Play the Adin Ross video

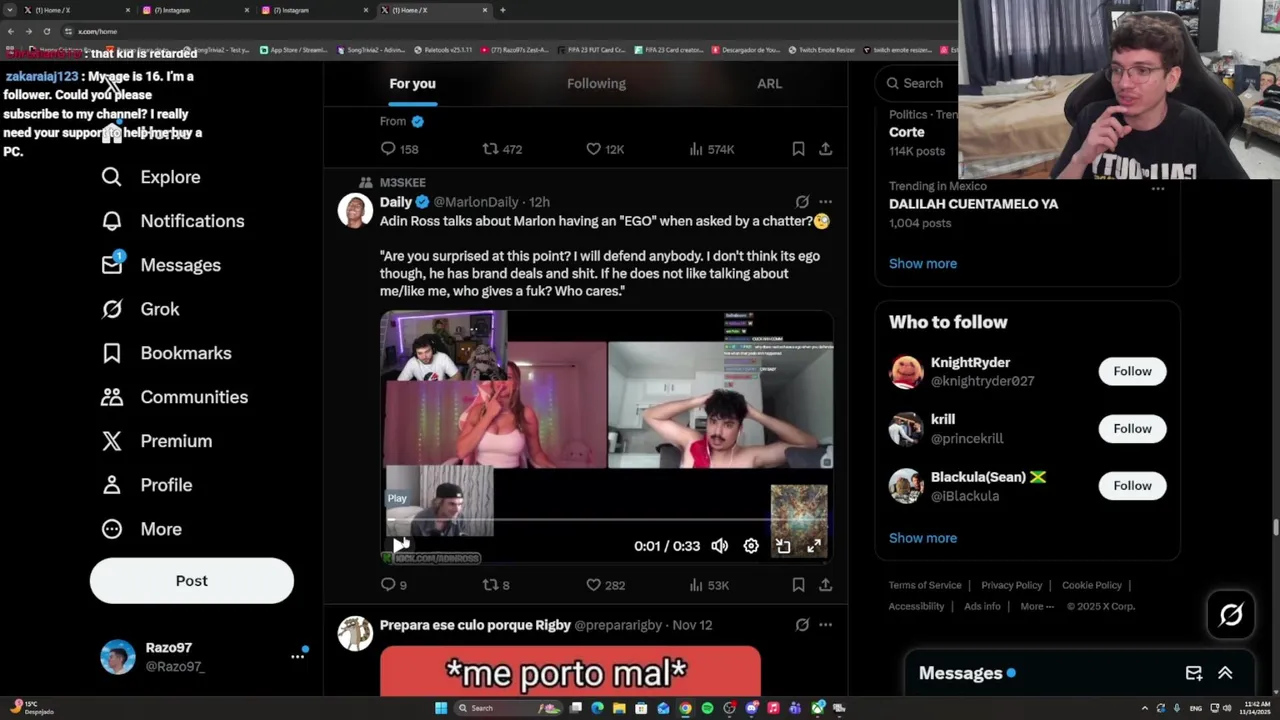[400, 545]
